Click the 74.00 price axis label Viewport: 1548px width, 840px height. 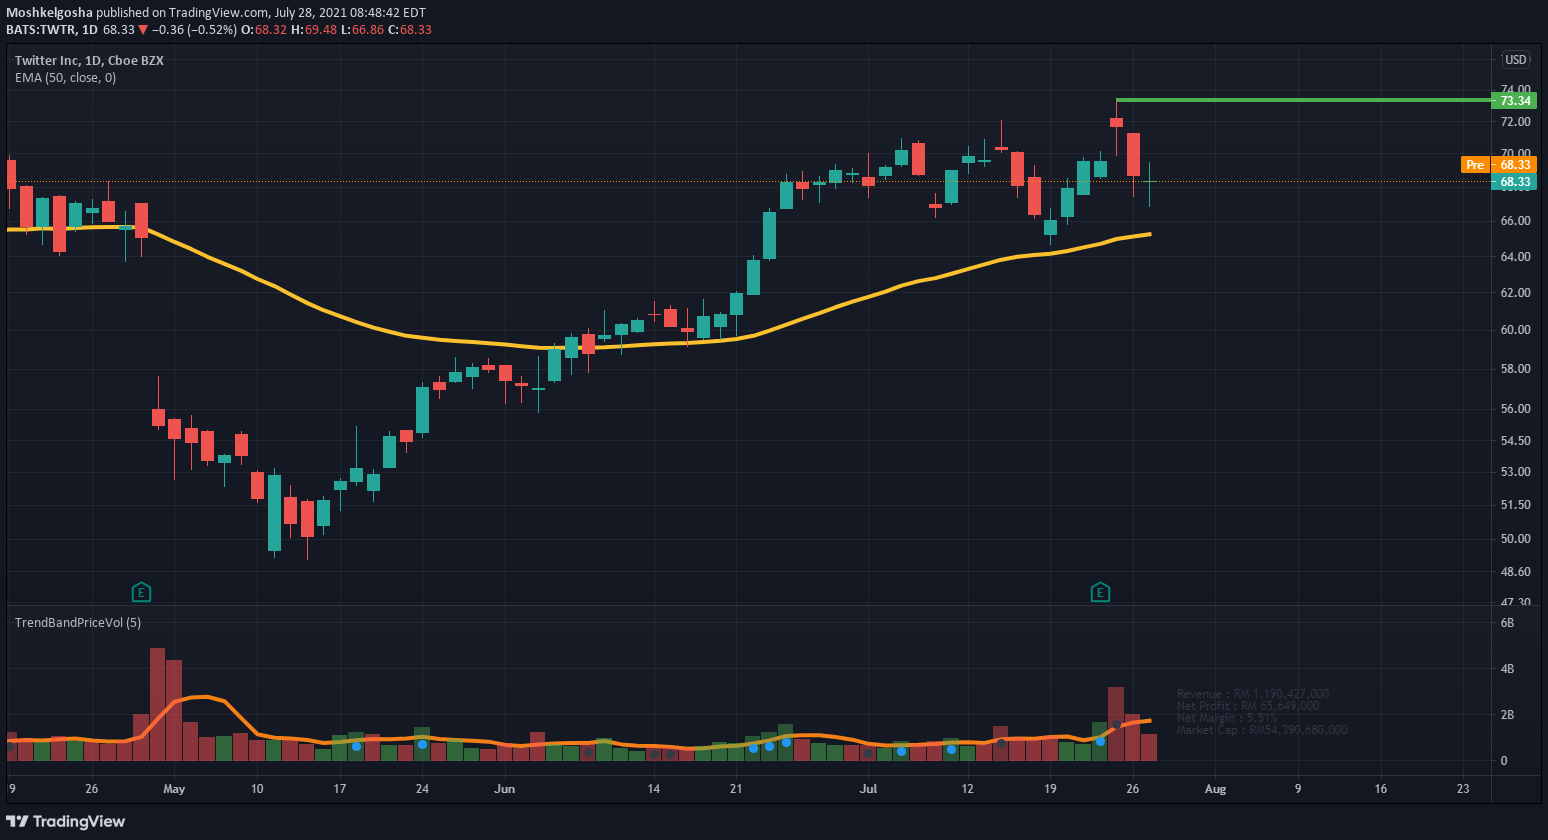click(1516, 89)
